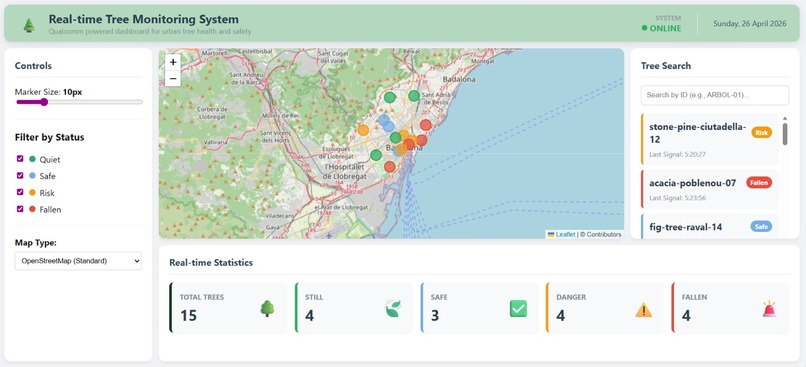806x367 pixels.
Task: Click the green online status dot
Action: [645, 28]
